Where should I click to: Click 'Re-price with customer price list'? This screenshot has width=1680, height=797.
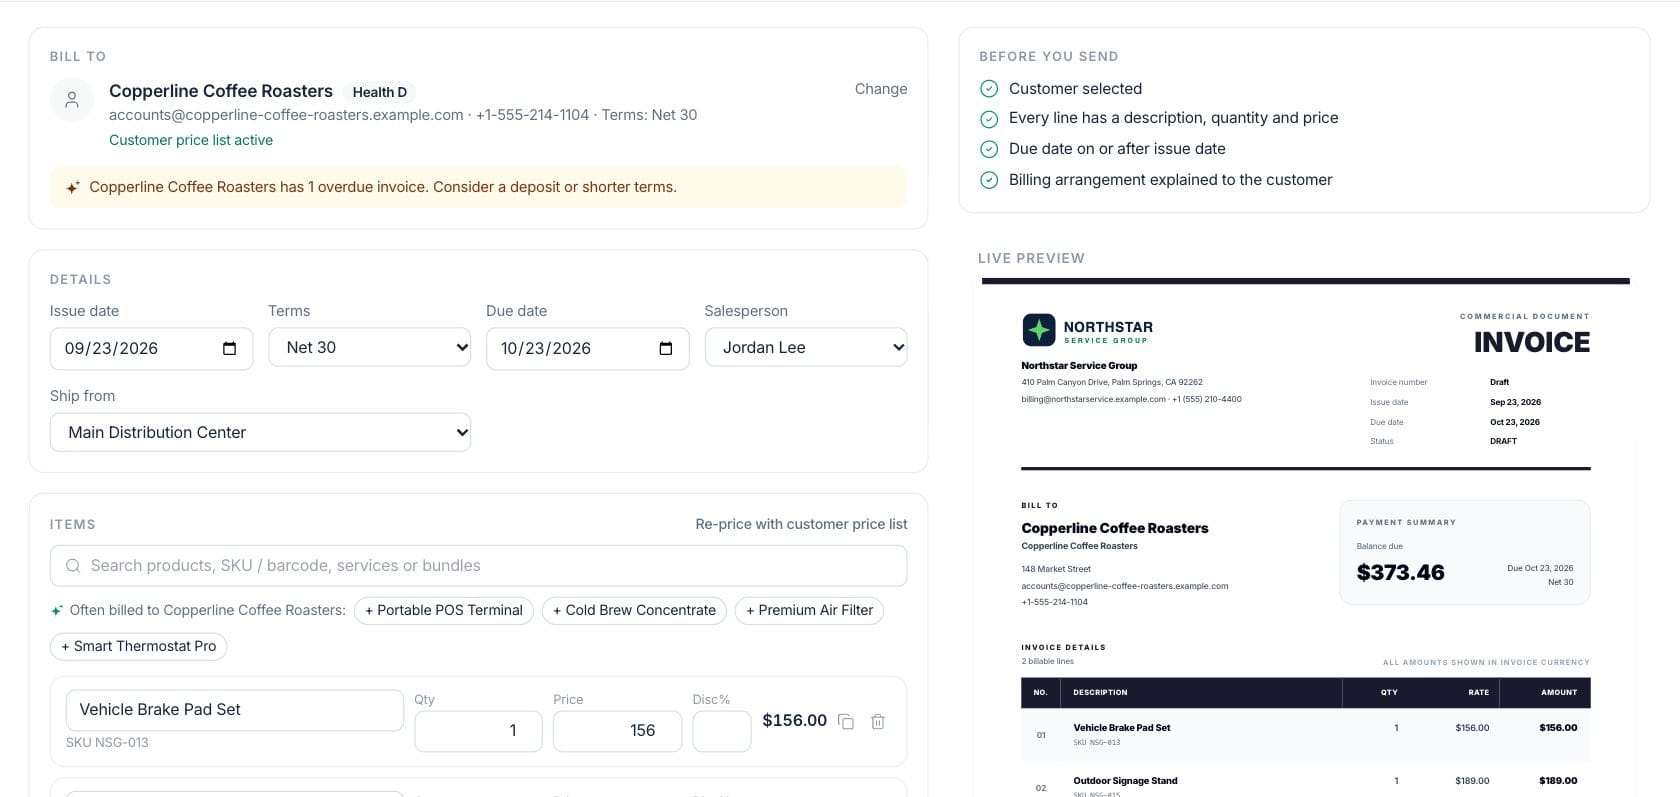[801, 524]
